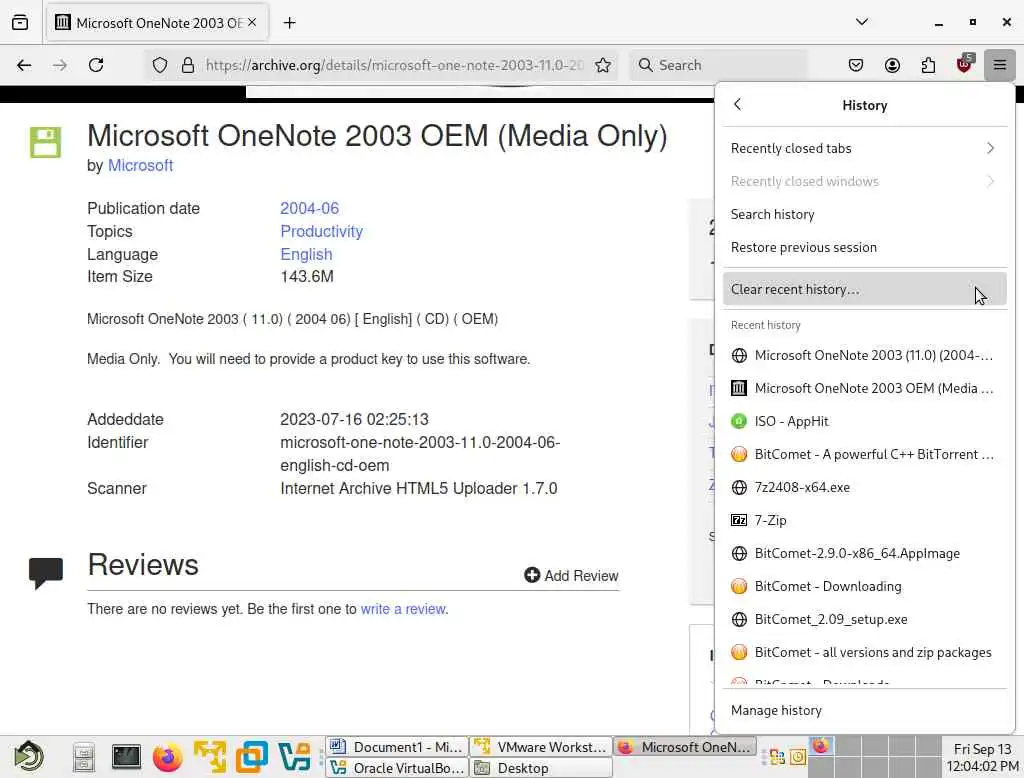This screenshot has width=1024, height=778.
Task: Go back to previous page
Action: (24, 65)
